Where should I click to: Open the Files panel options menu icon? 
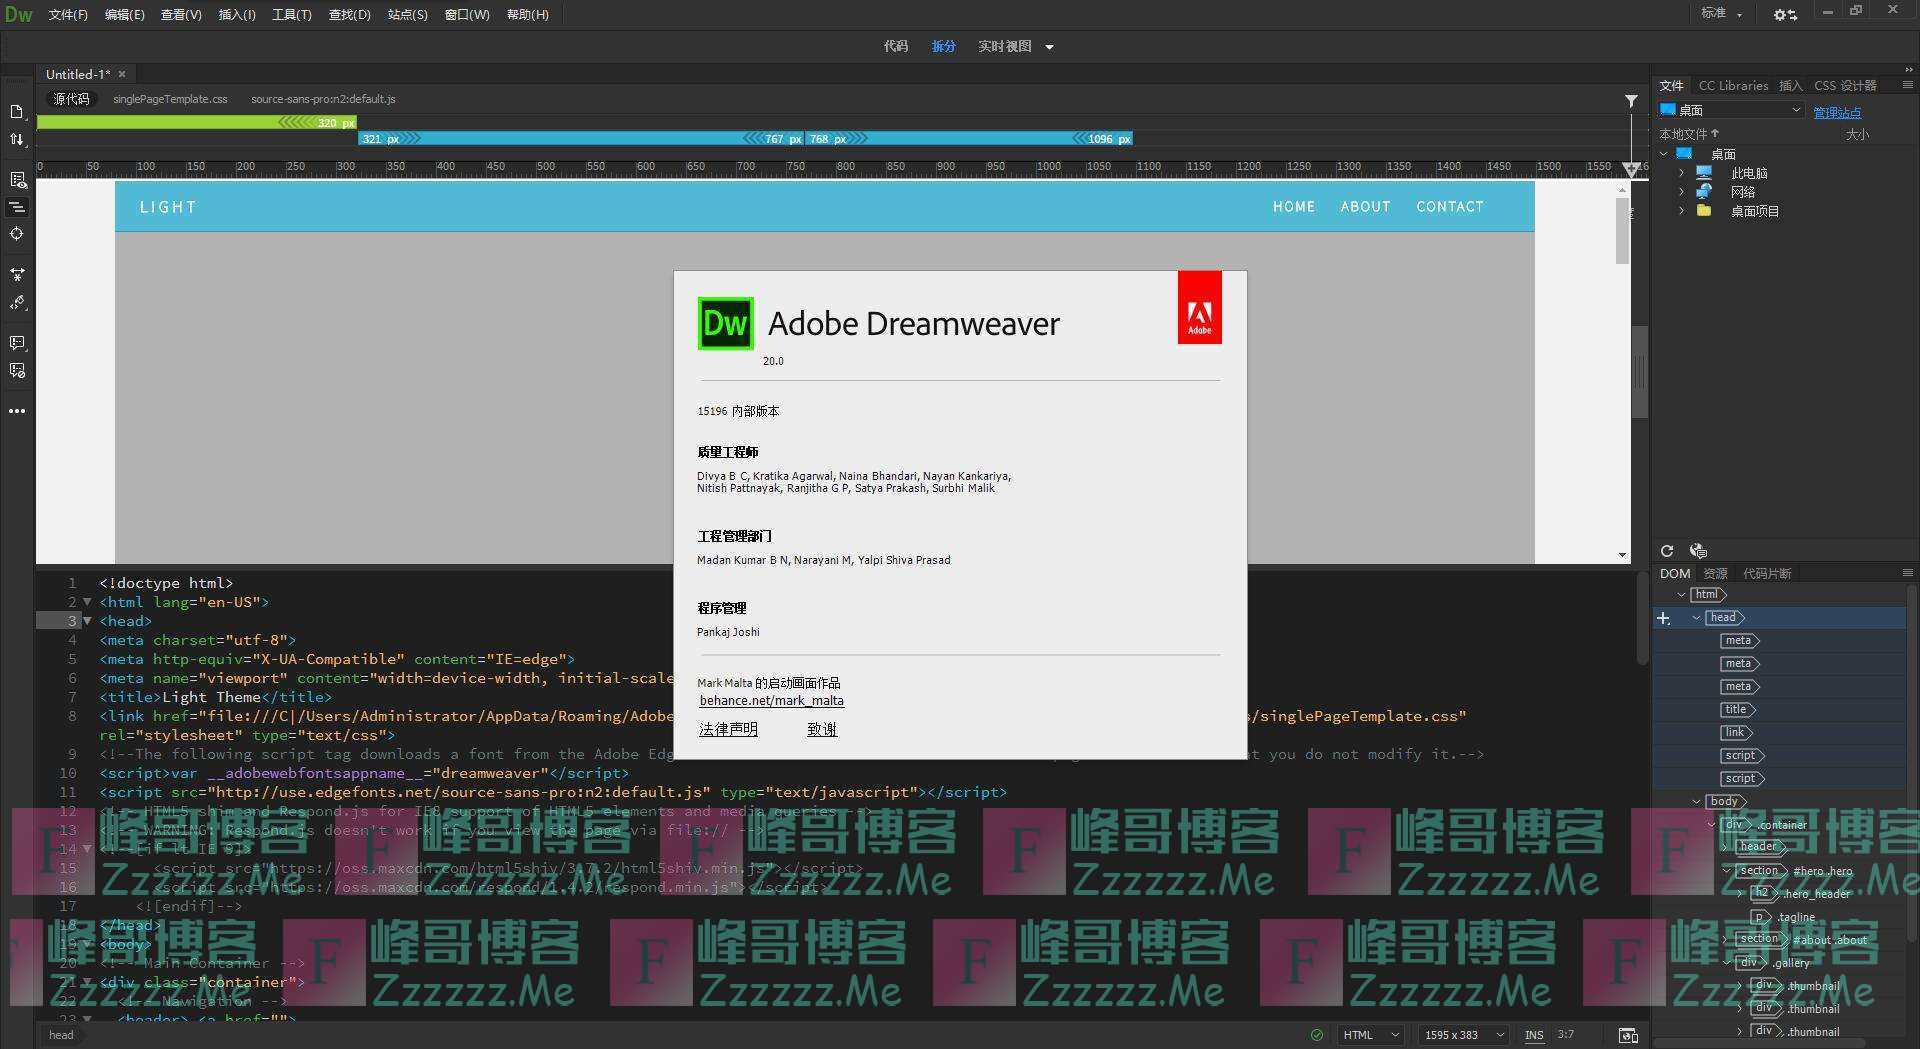[x=1907, y=85]
